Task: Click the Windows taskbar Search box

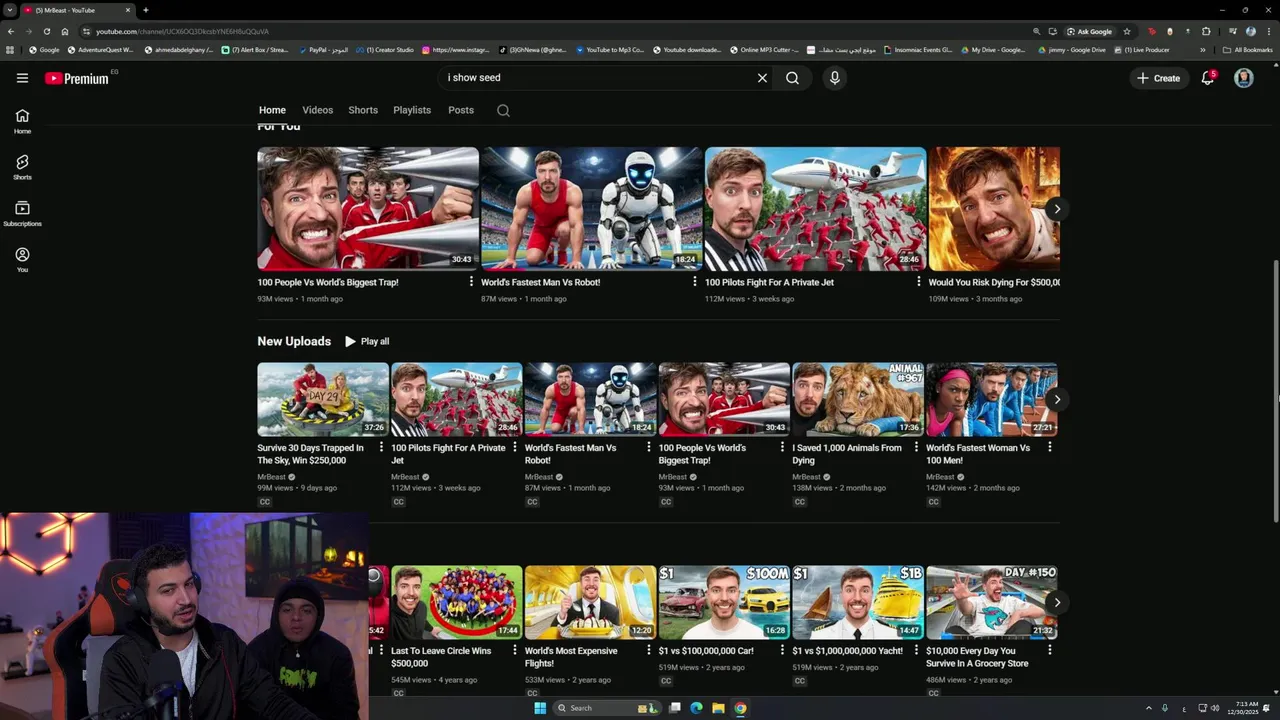Action: (605, 708)
